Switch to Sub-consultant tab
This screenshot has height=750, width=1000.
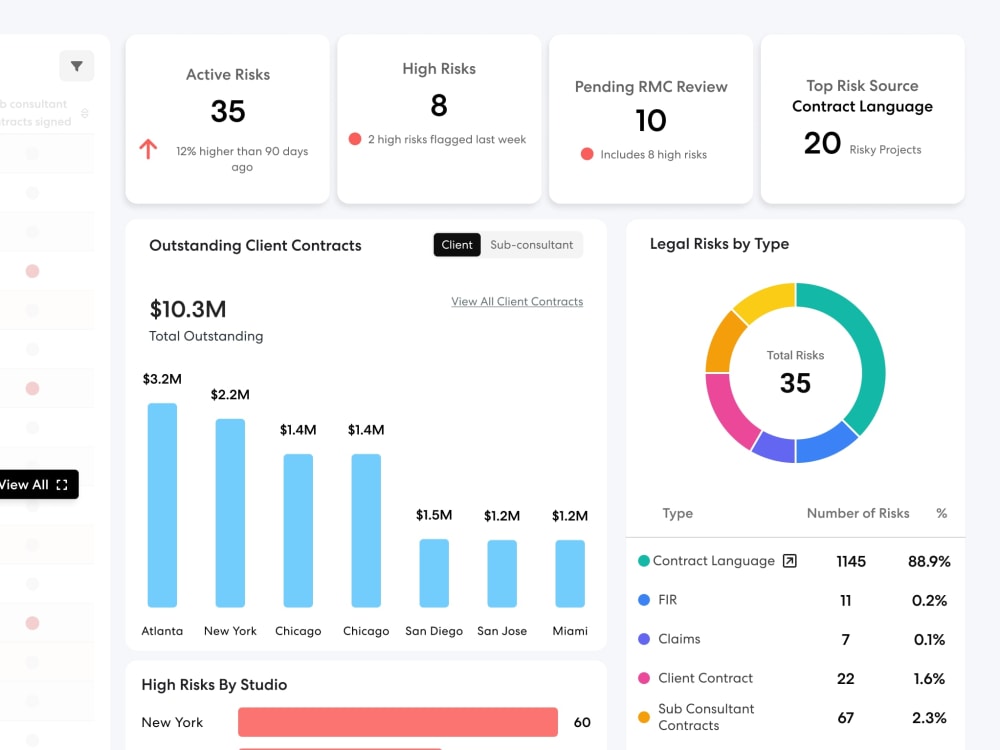pyautogui.click(x=531, y=245)
